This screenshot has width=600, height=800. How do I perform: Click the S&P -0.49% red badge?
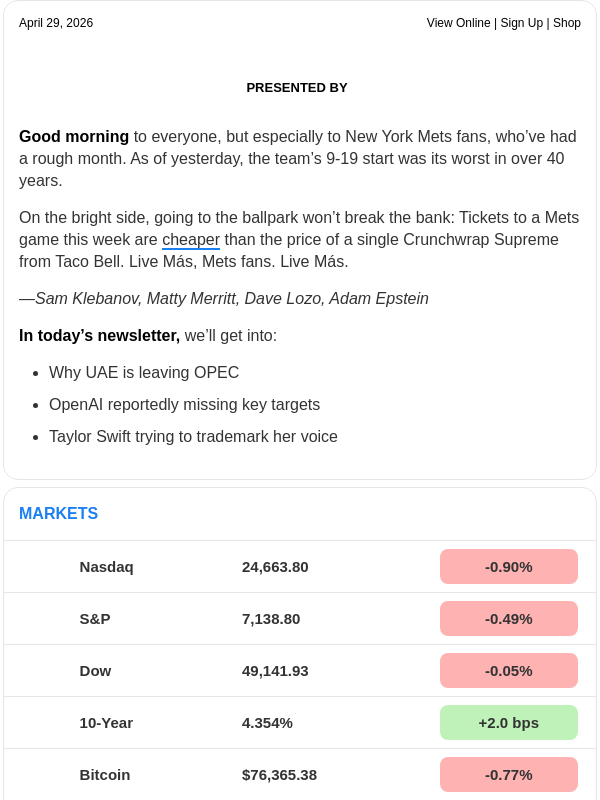tap(508, 619)
